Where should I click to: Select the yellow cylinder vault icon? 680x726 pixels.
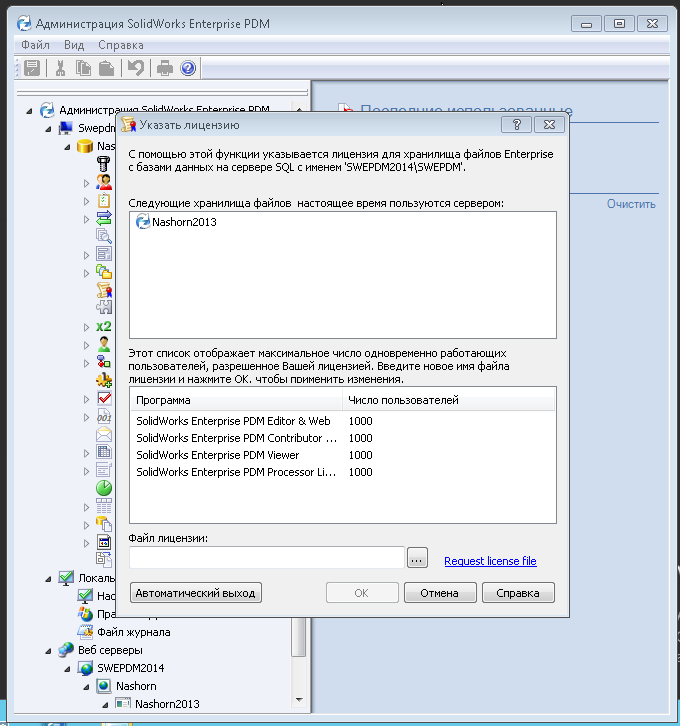[85, 146]
